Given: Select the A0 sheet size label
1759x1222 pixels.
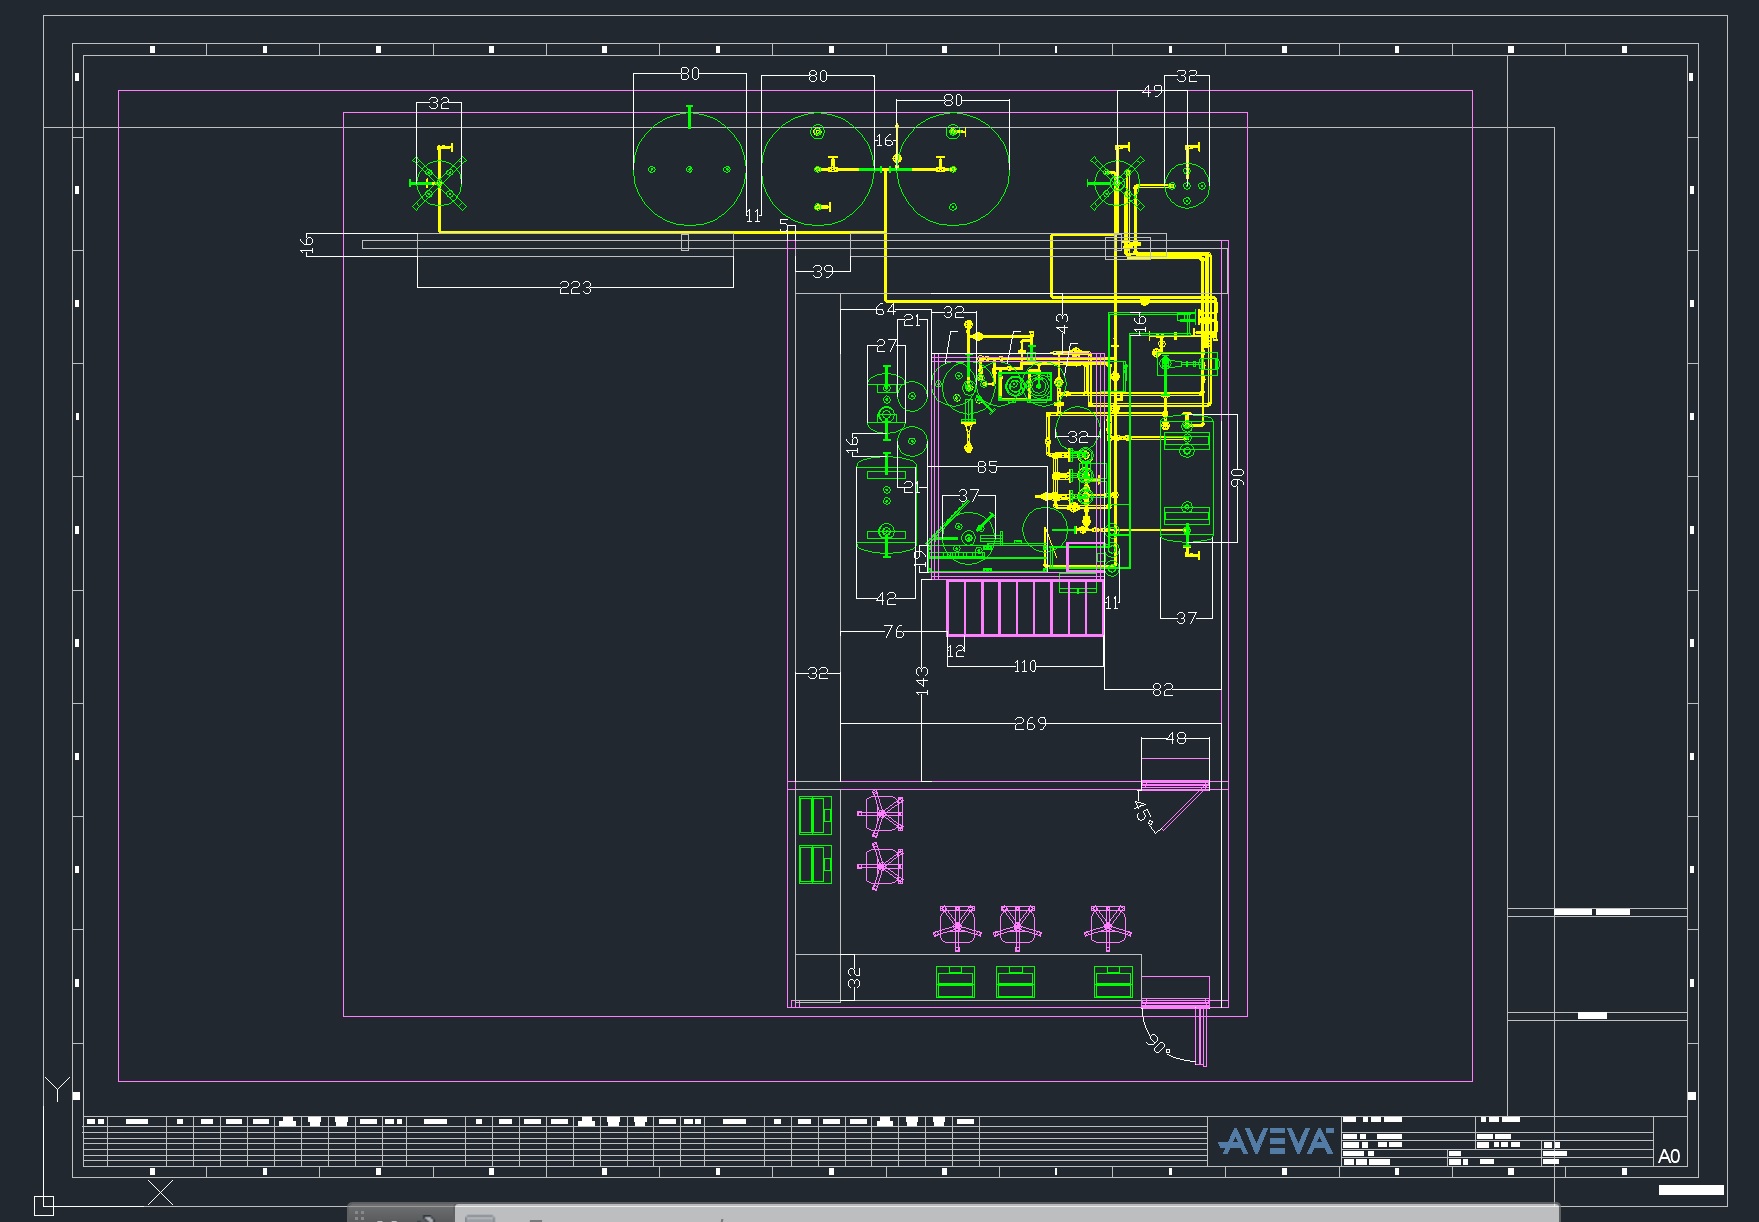Looking at the screenshot, I should 1669,1156.
